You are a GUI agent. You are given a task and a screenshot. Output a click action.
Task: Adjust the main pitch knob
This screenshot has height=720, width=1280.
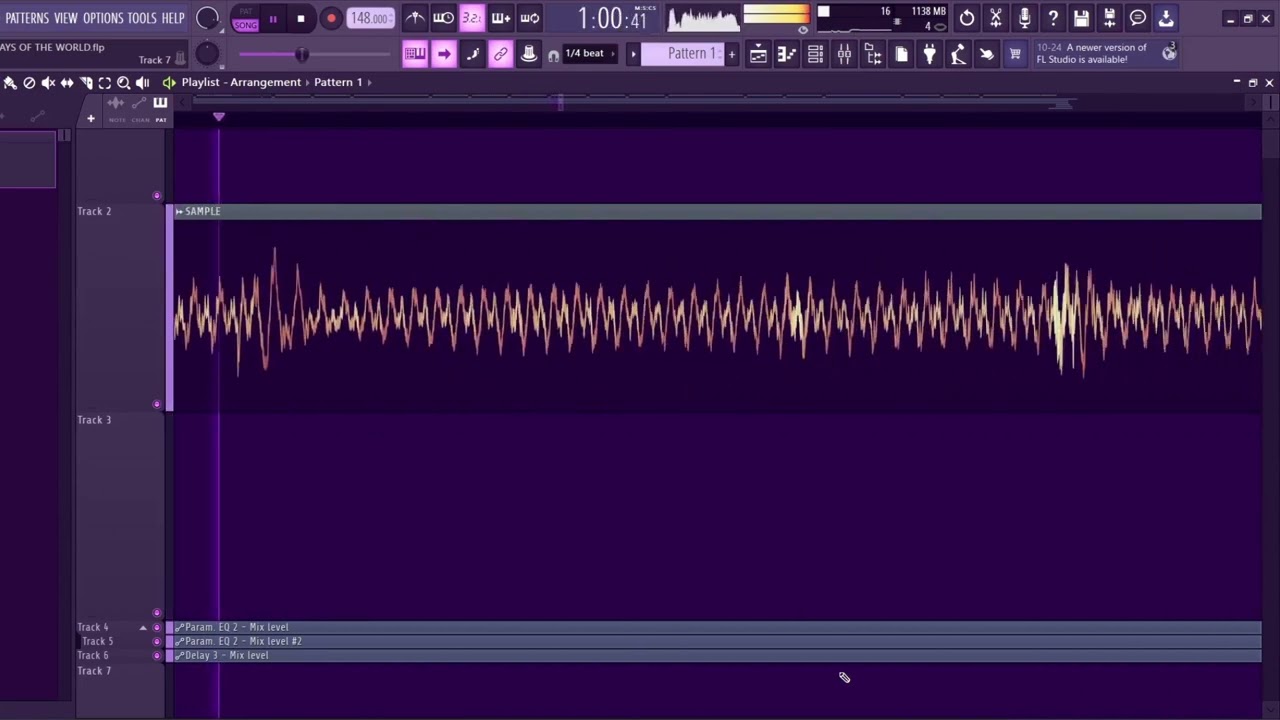coord(207,54)
